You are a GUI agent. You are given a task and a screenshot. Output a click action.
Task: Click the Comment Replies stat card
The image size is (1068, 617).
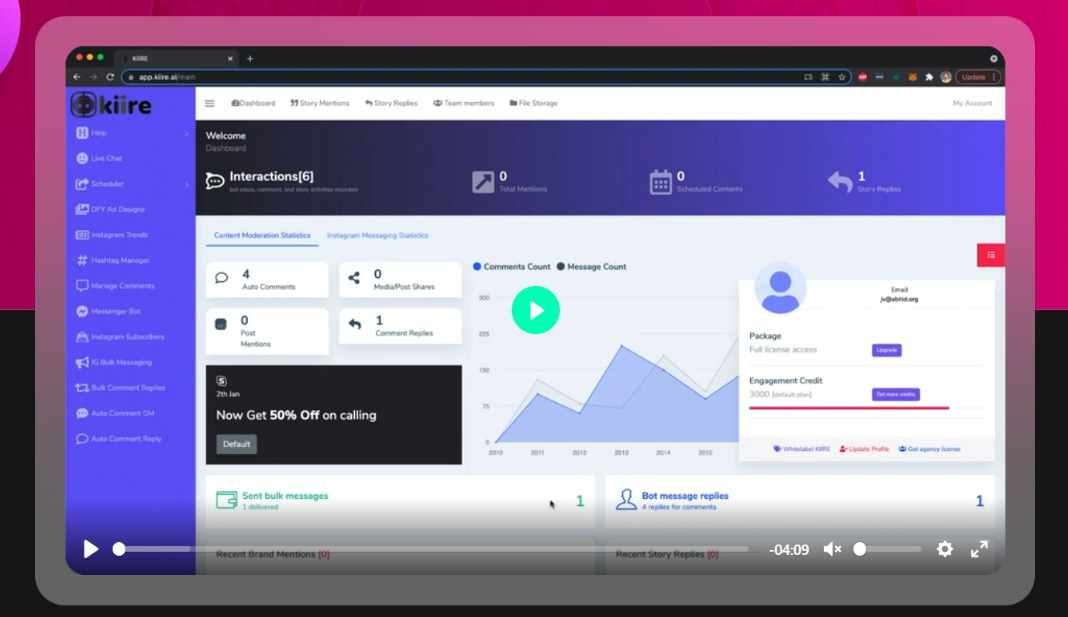tap(400, 326)
